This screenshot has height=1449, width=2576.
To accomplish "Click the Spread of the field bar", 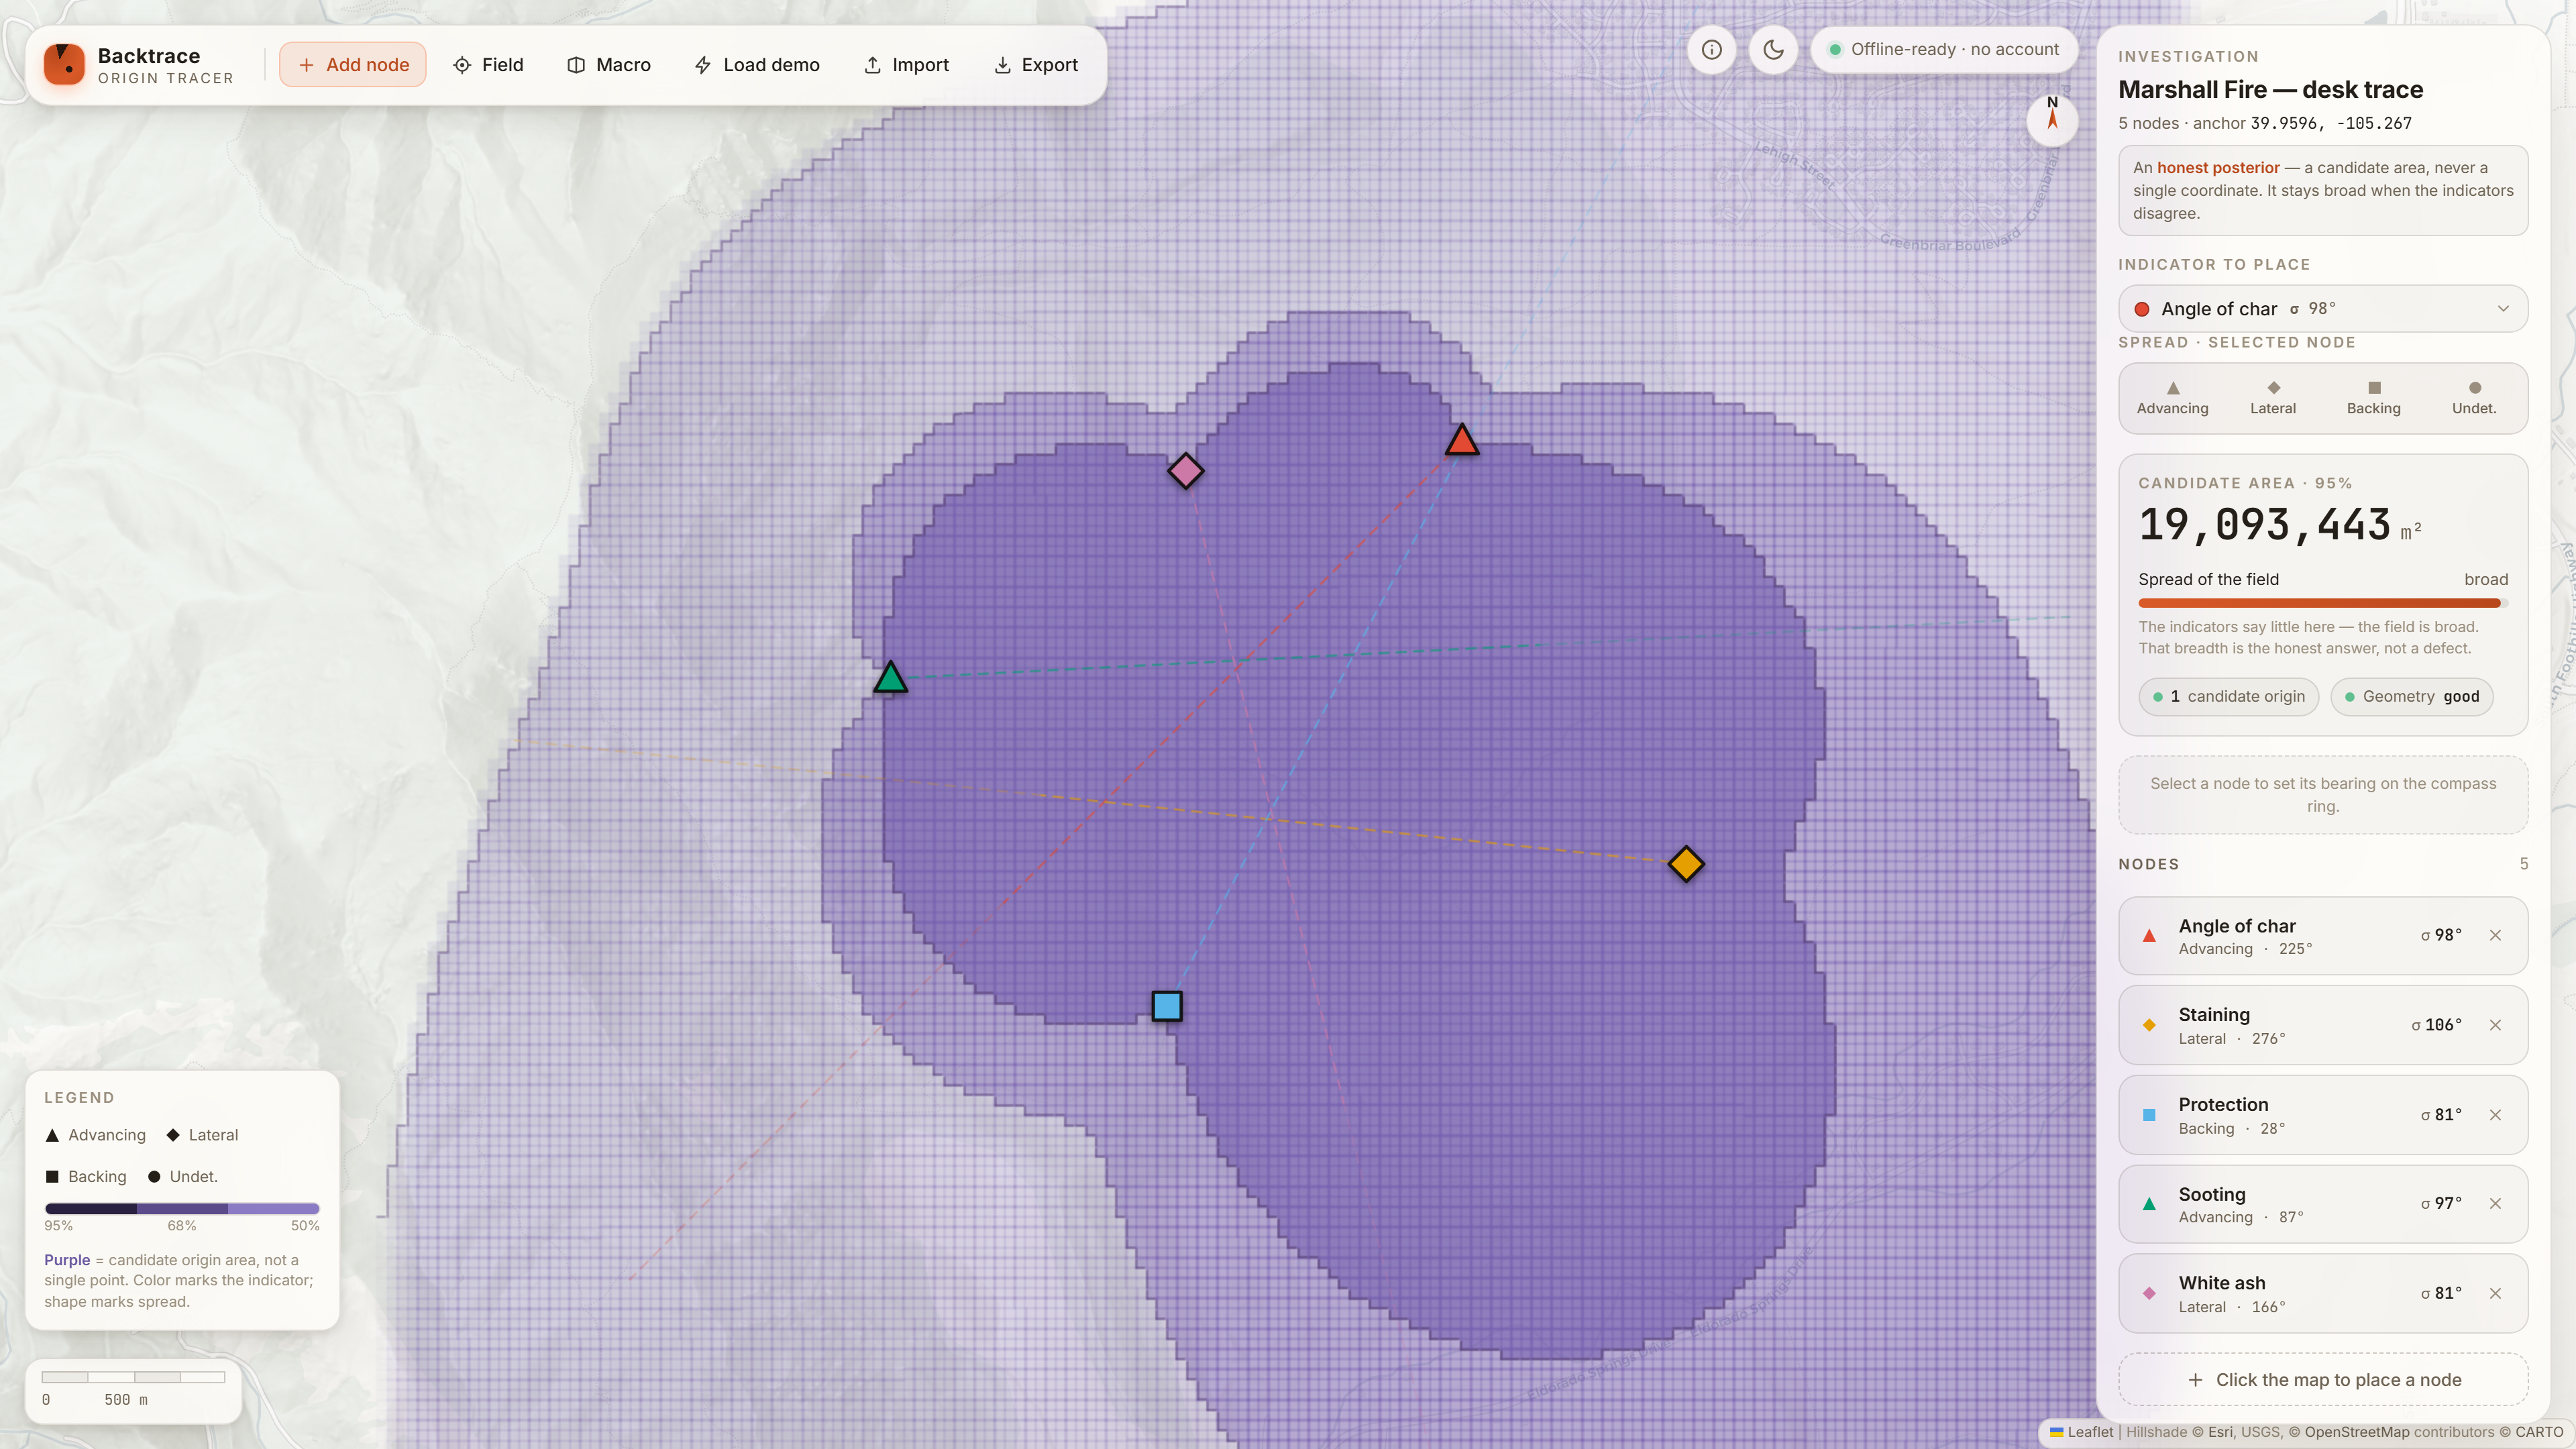I will click(x=2323, y=603).
